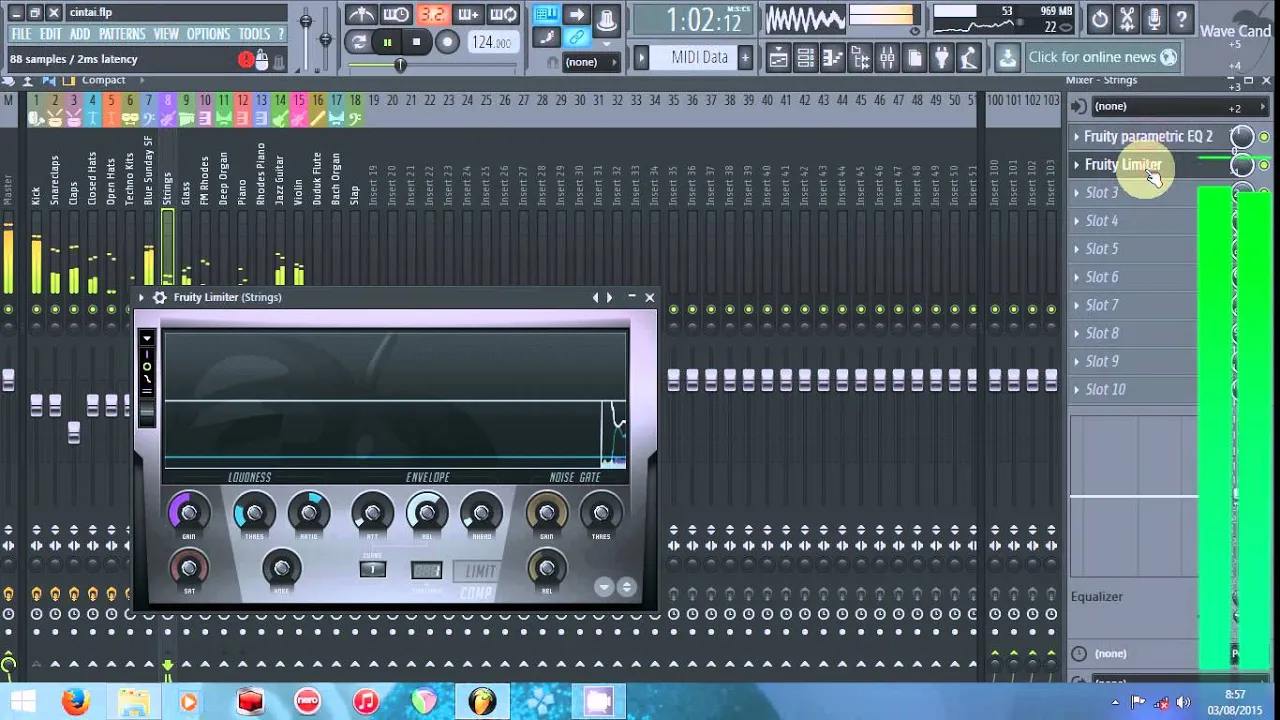
Task: Open the channel rack view icon
Action: coord(805,58)
